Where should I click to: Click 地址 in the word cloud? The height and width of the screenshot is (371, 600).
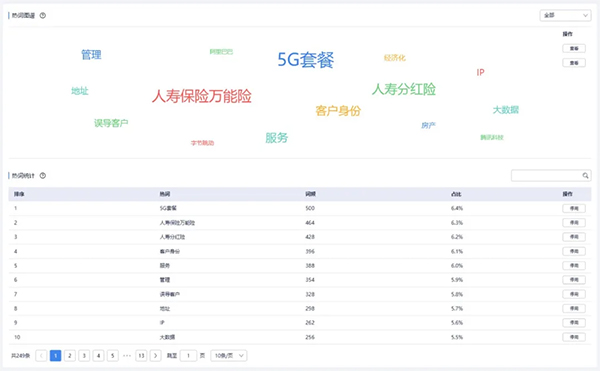point(80,91)
